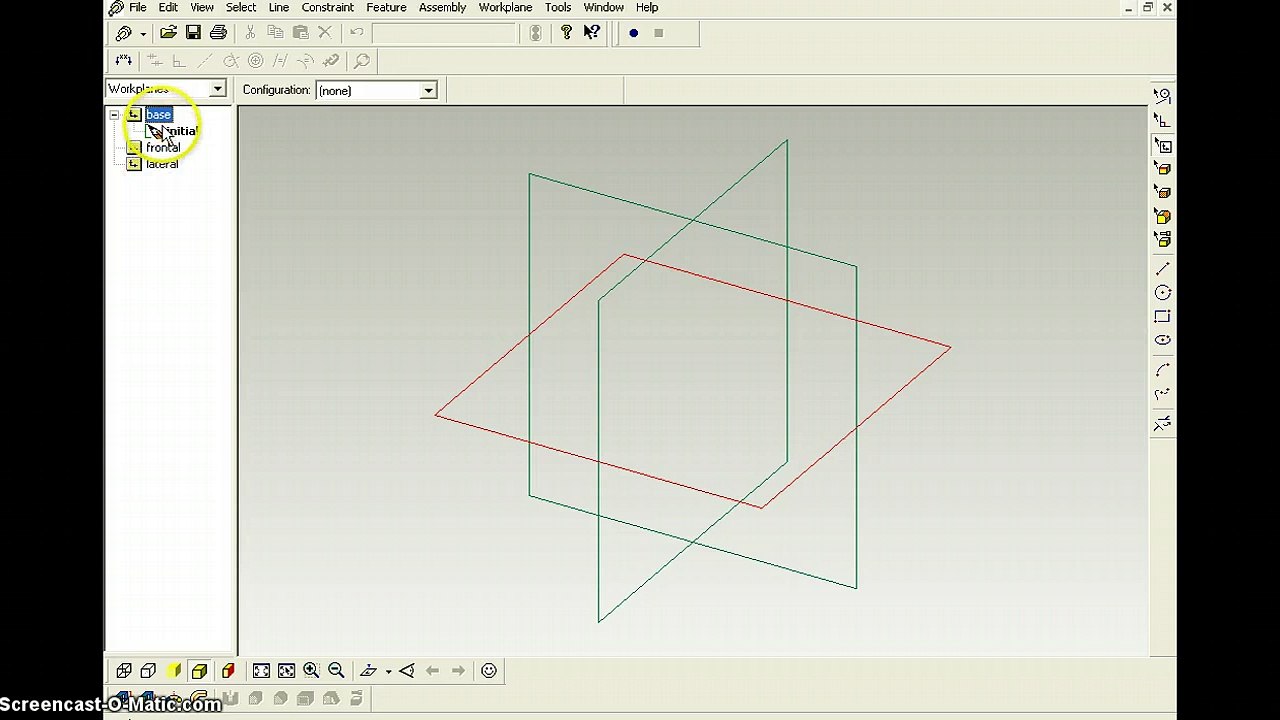The width and height of the screenshot is (1280, 720).
Task: Open the Edit menu
Action: 168,7
